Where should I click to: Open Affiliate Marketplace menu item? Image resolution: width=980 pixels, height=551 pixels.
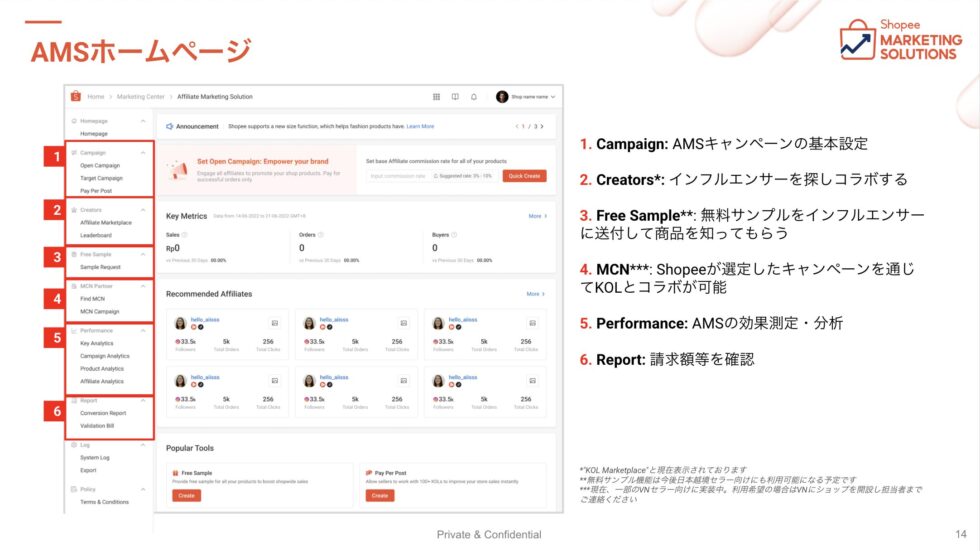click(106, 222)
